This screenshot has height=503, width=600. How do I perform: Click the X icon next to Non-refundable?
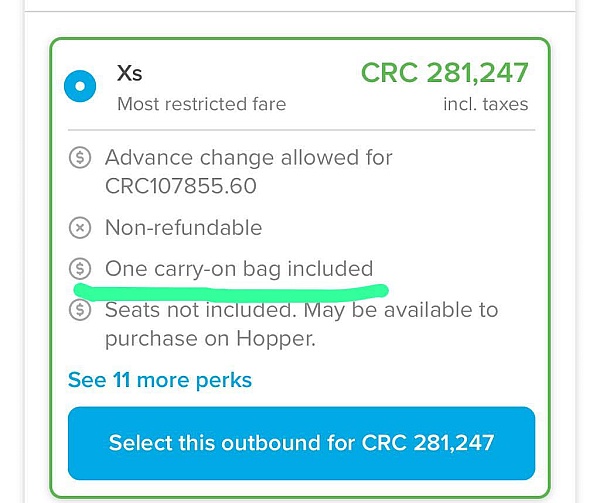click(80, 228)
